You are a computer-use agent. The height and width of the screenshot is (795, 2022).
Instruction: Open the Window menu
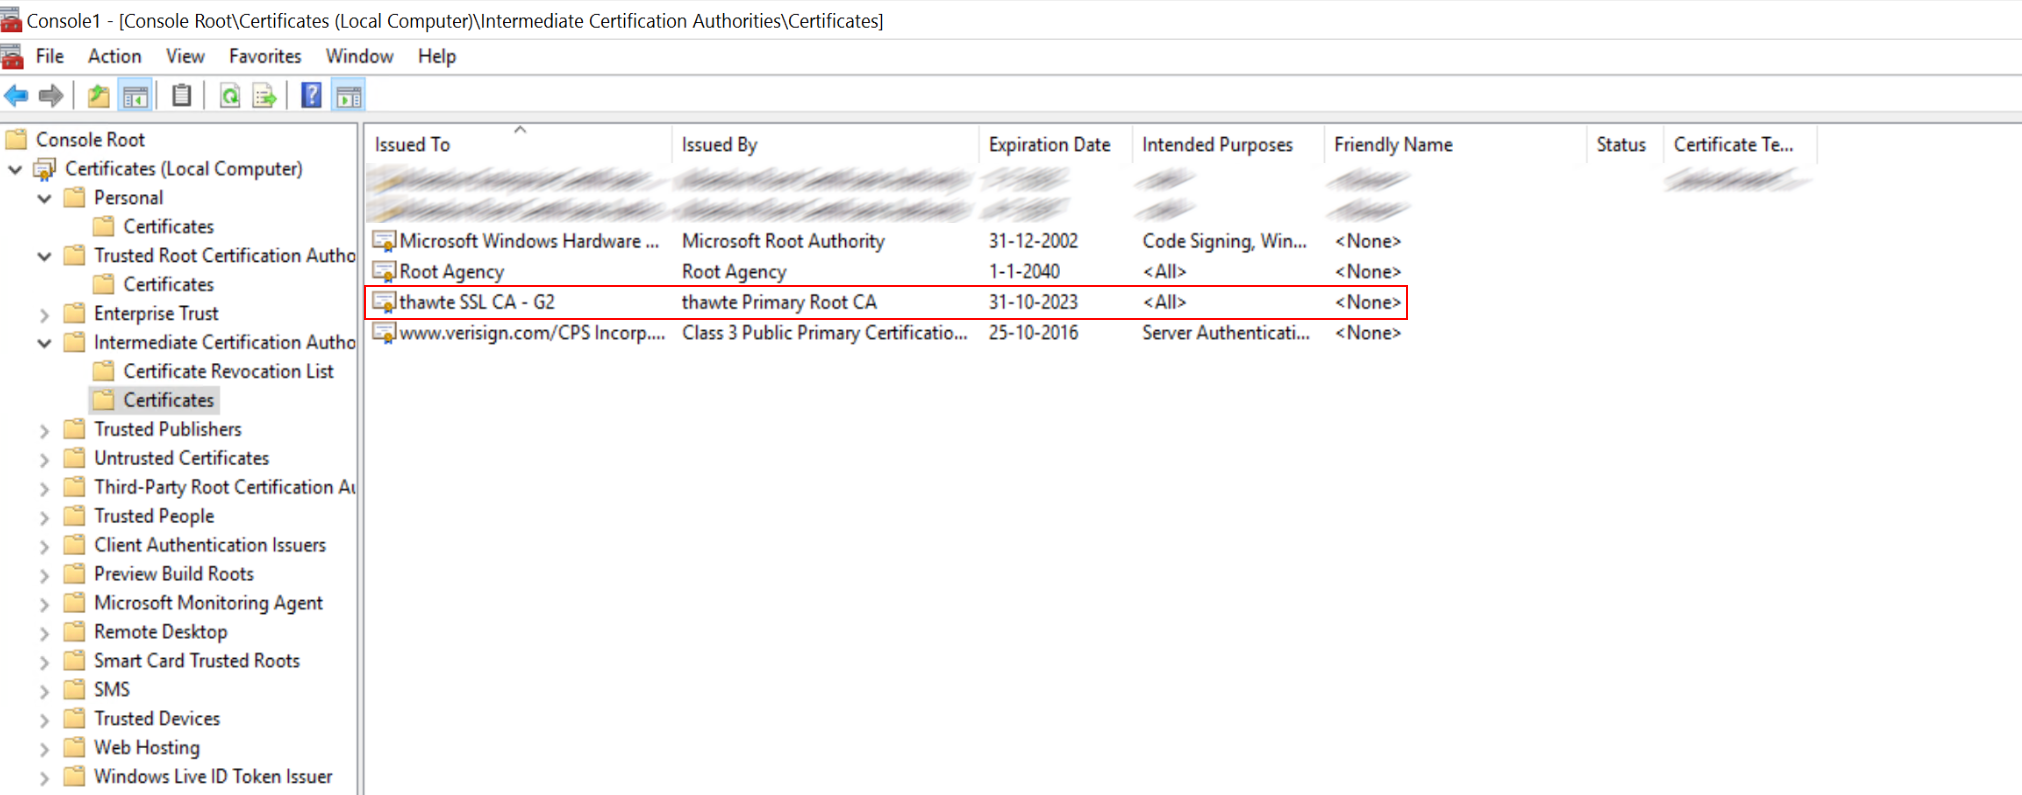pyautogui.click(x=359, y=56)
